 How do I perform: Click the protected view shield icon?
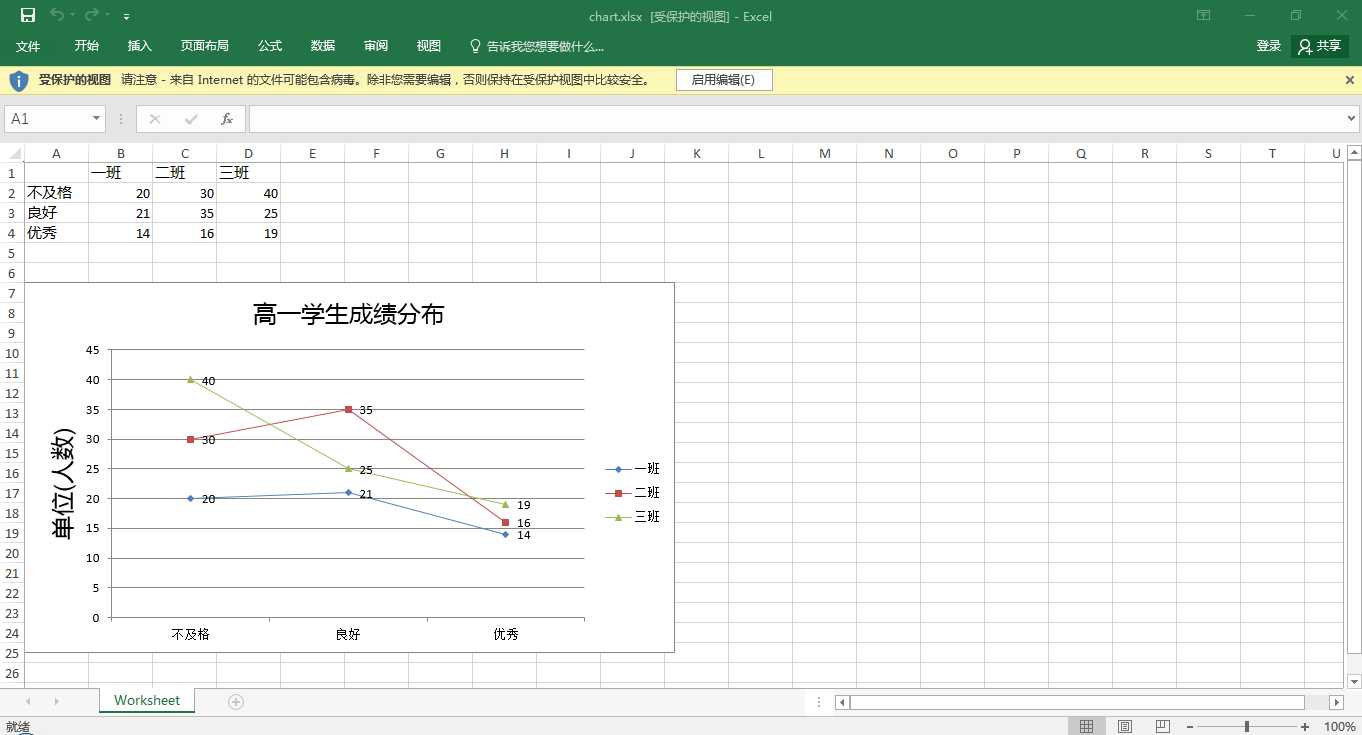(19, 80)
